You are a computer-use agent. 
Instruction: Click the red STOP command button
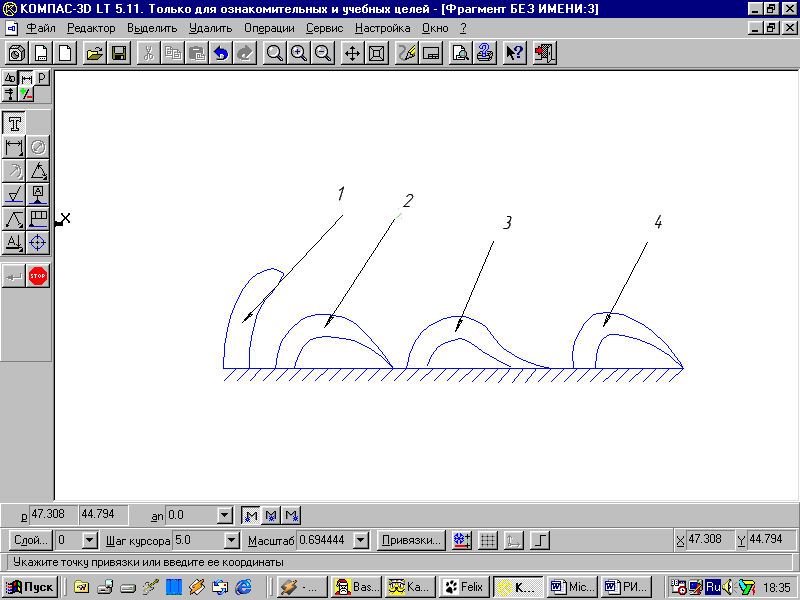[38, 275]
